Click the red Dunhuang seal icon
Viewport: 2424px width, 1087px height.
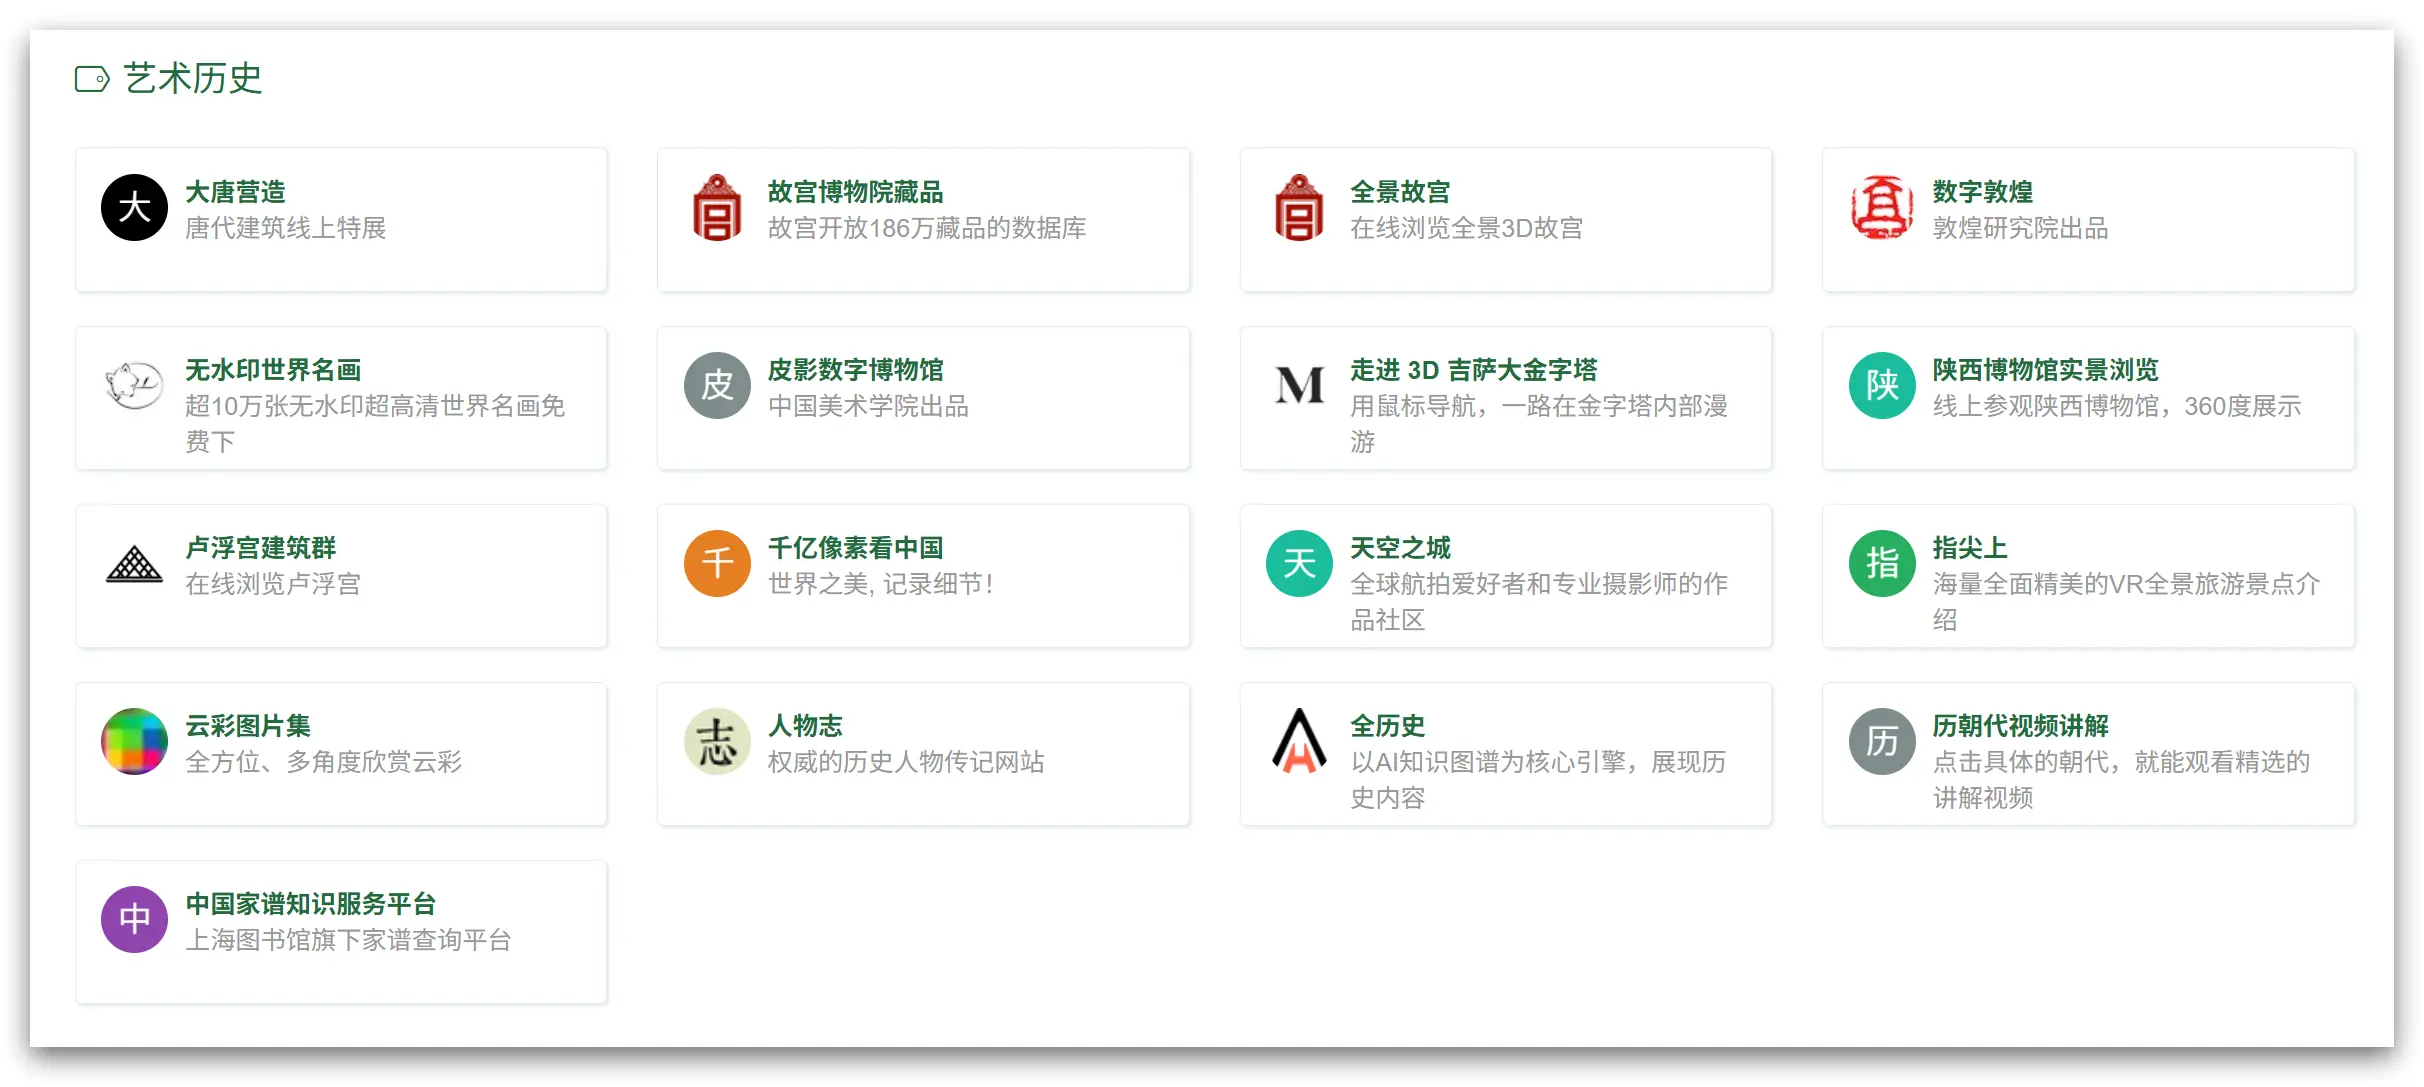[1882, 208]
